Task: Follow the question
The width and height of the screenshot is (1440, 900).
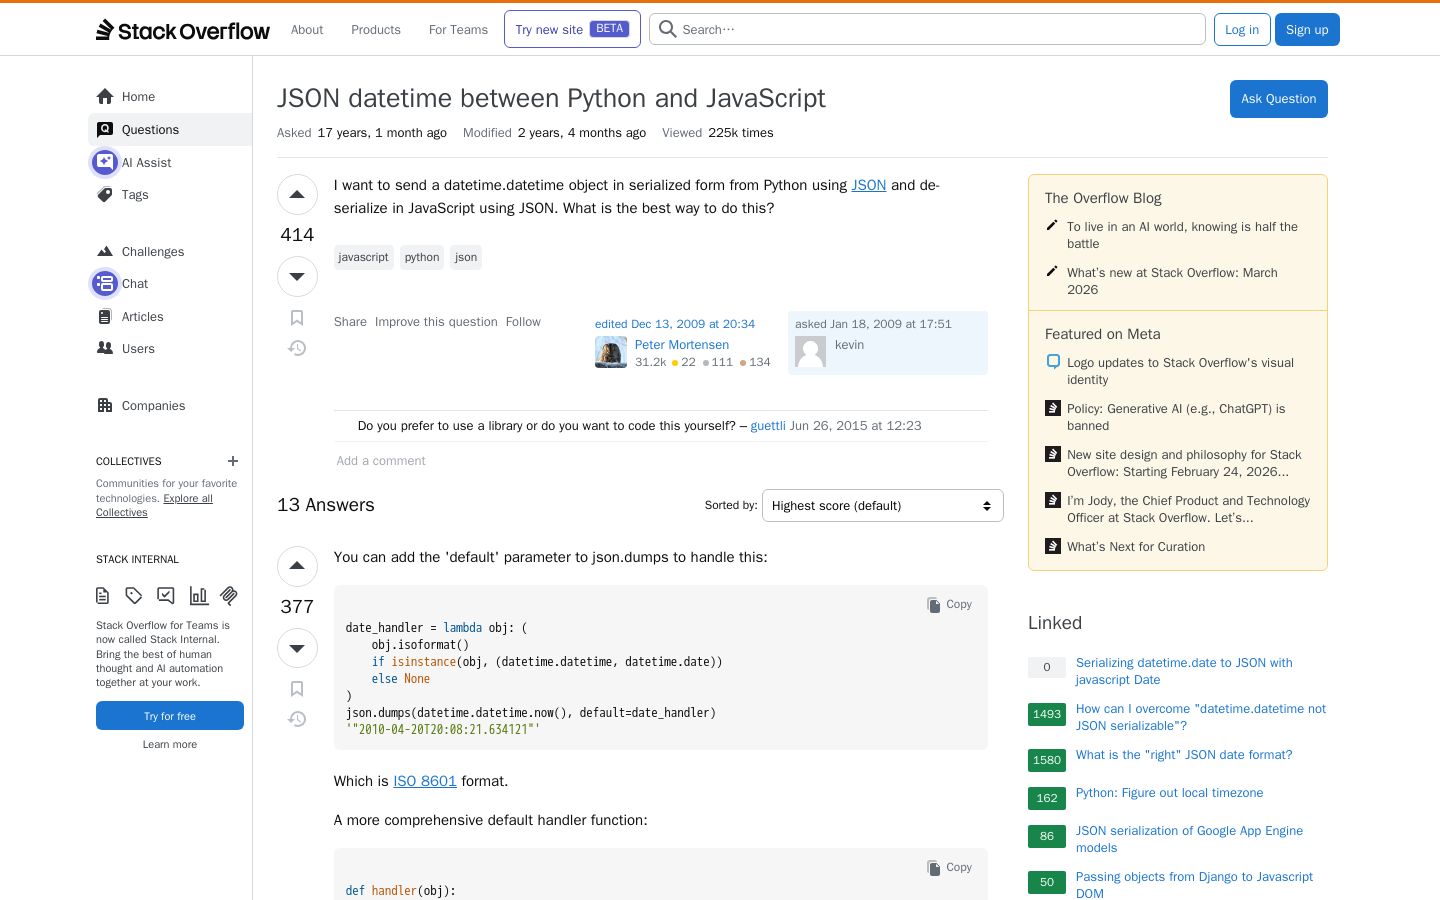Action: click(523, 322)
